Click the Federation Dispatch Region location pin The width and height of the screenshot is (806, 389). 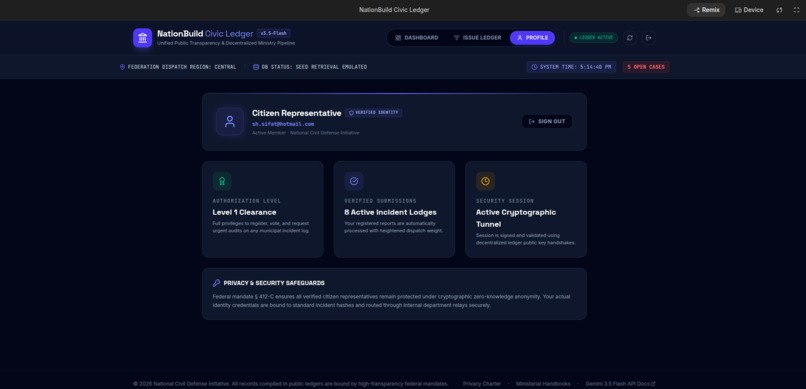click(122, 67)
